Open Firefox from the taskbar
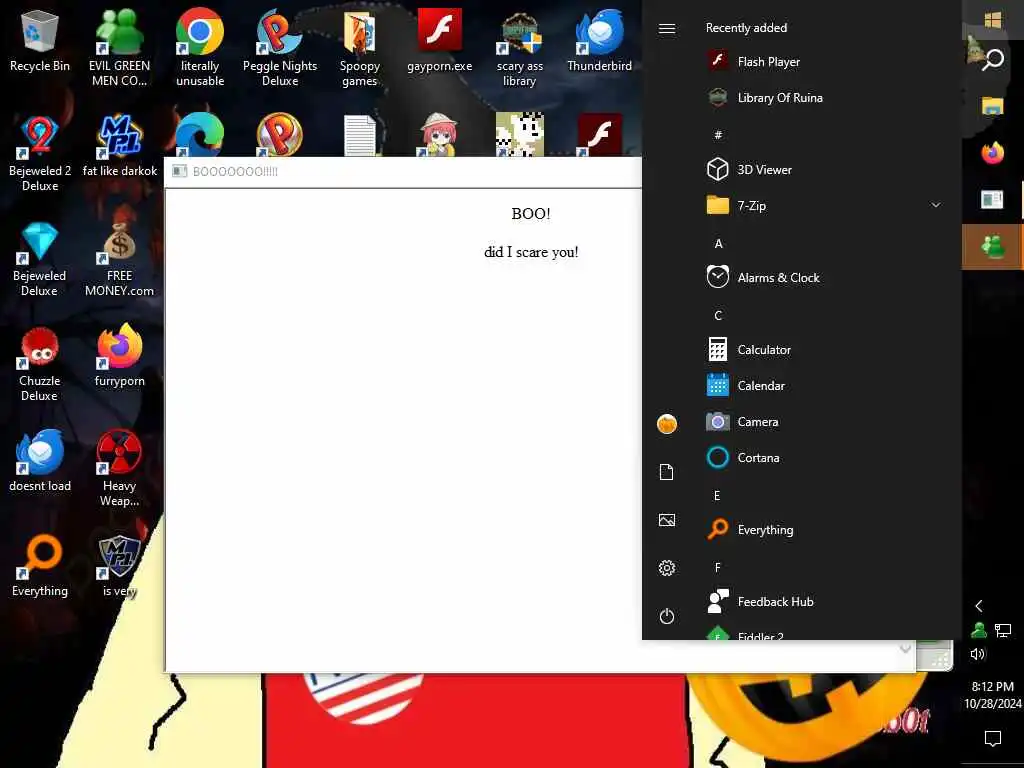 coord(993,153)
